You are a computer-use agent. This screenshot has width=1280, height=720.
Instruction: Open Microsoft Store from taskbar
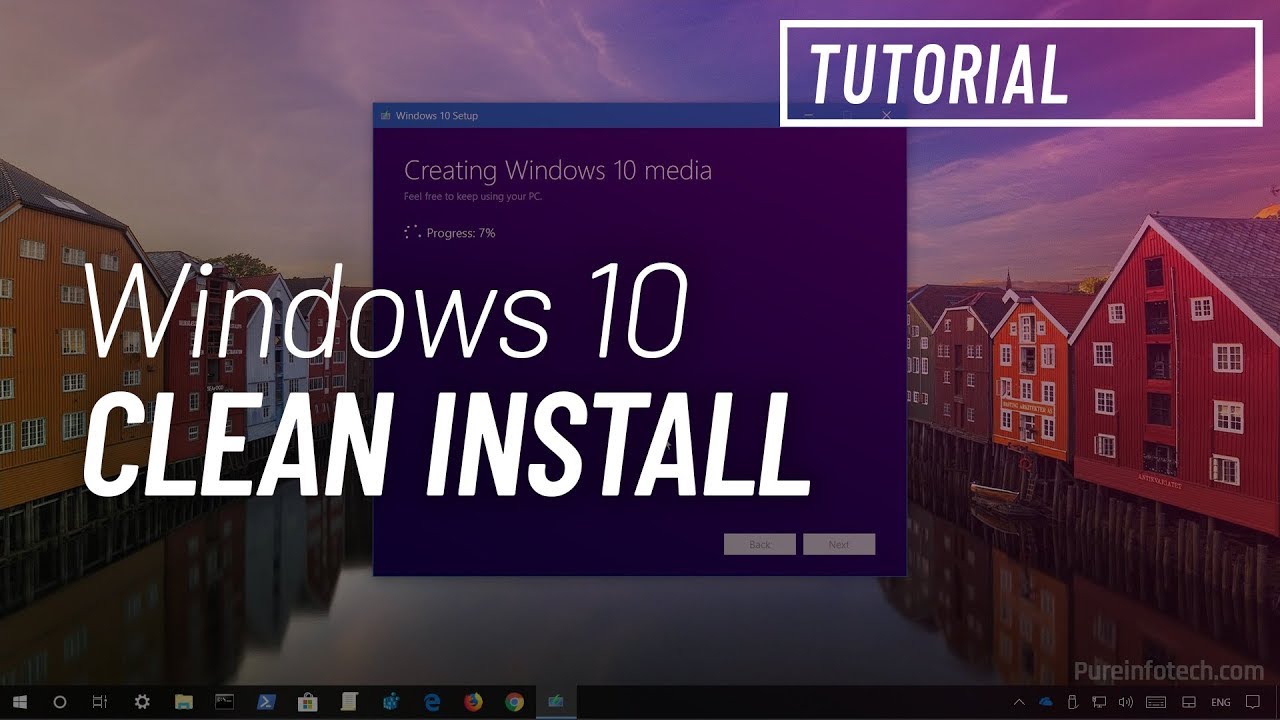click(309, 702)
